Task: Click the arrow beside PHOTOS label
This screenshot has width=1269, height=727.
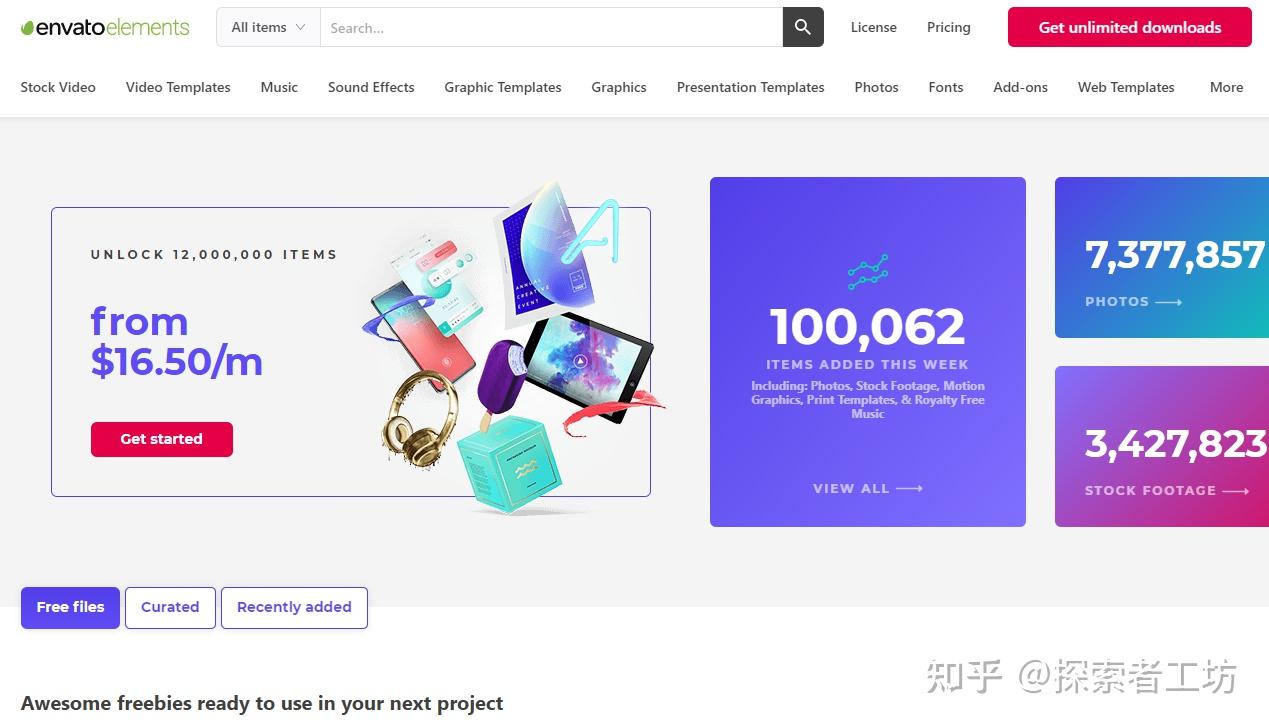Action: 1169,301
